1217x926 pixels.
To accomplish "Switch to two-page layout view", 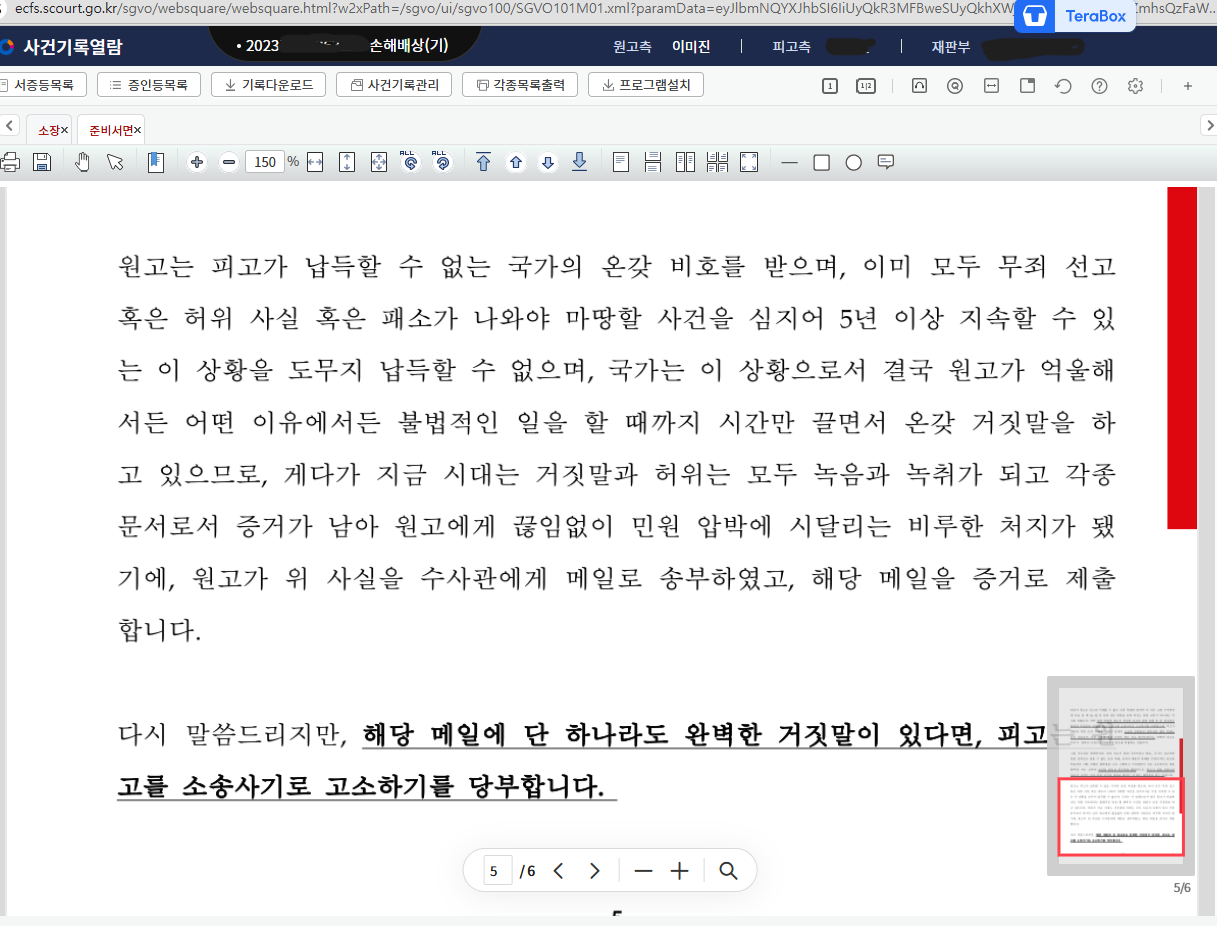I will click(x=685, y=161).
